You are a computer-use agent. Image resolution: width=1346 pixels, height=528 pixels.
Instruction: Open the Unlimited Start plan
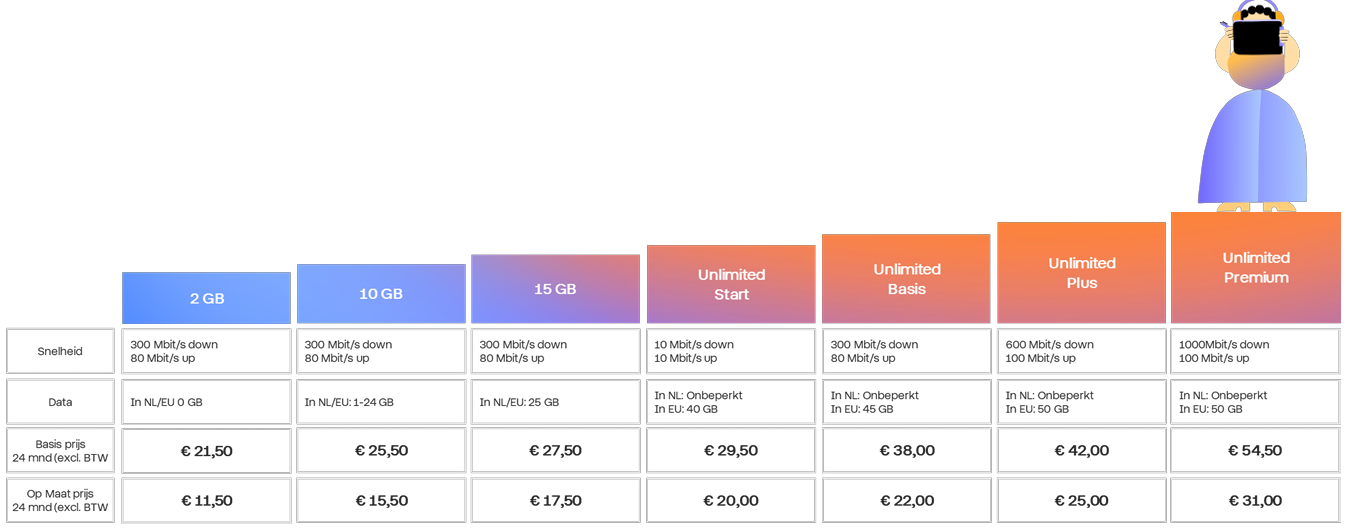pos(731,284)
